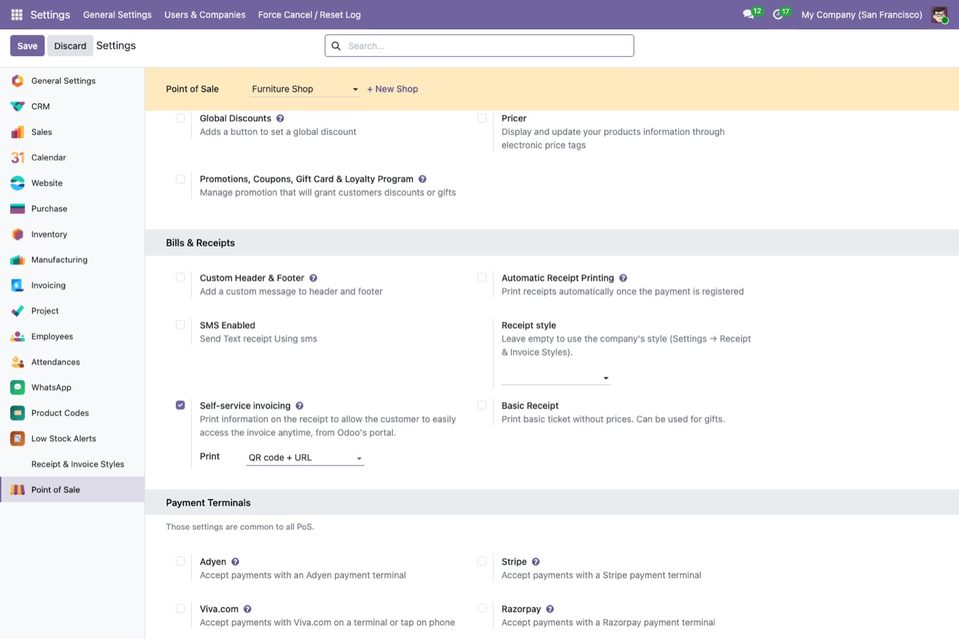This screenshot has width=959, height=639.
Task: Click help icon beside Self-service invoicing
Action: click(300, 406)
